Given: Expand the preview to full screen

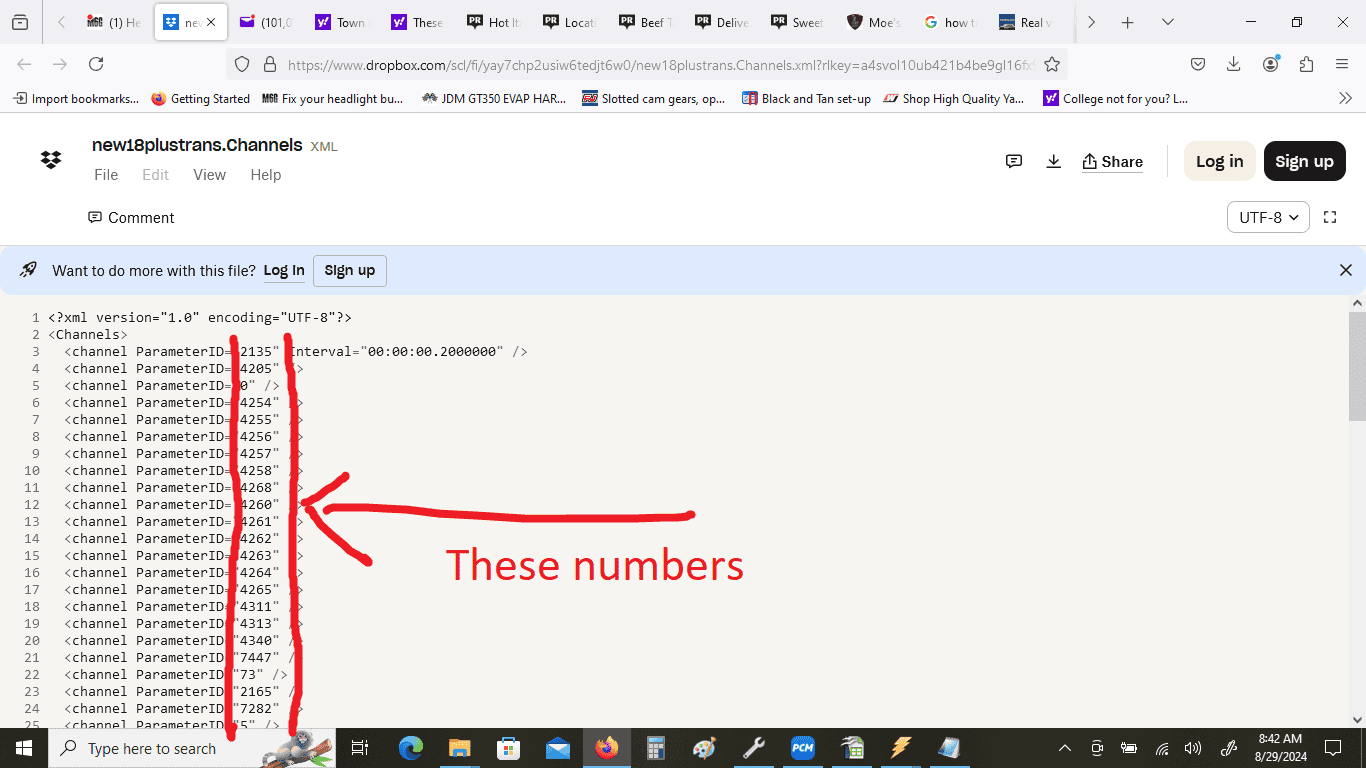Looking at the screenshot, I should coord(1330,217).
